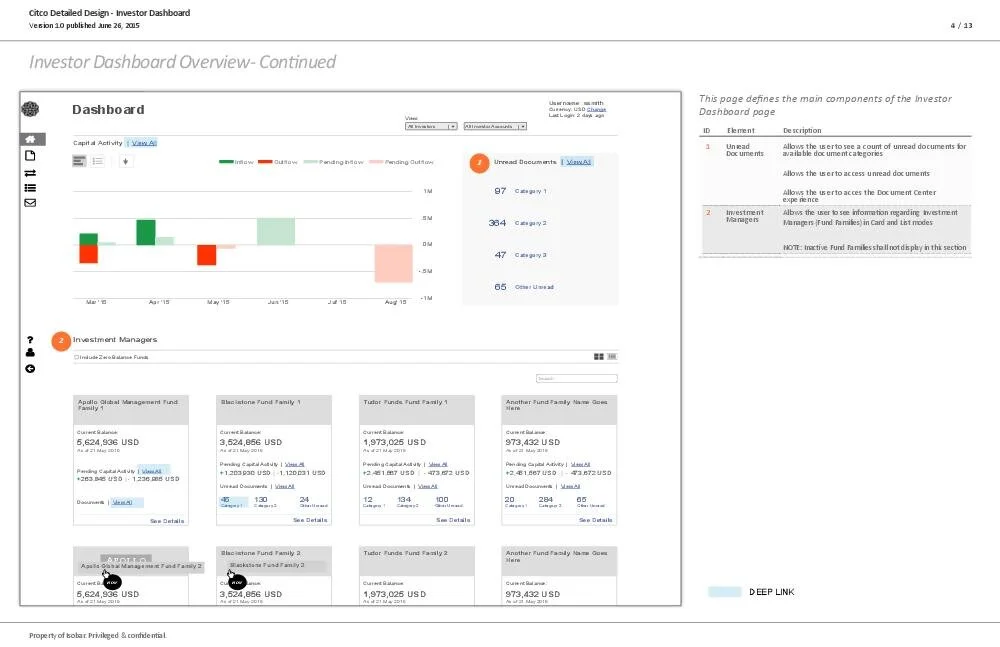Viewport: 1000px width, 647px height.
Task: Click Blackstone Fund Family 1 card title
Action: (x=260, y=402)
